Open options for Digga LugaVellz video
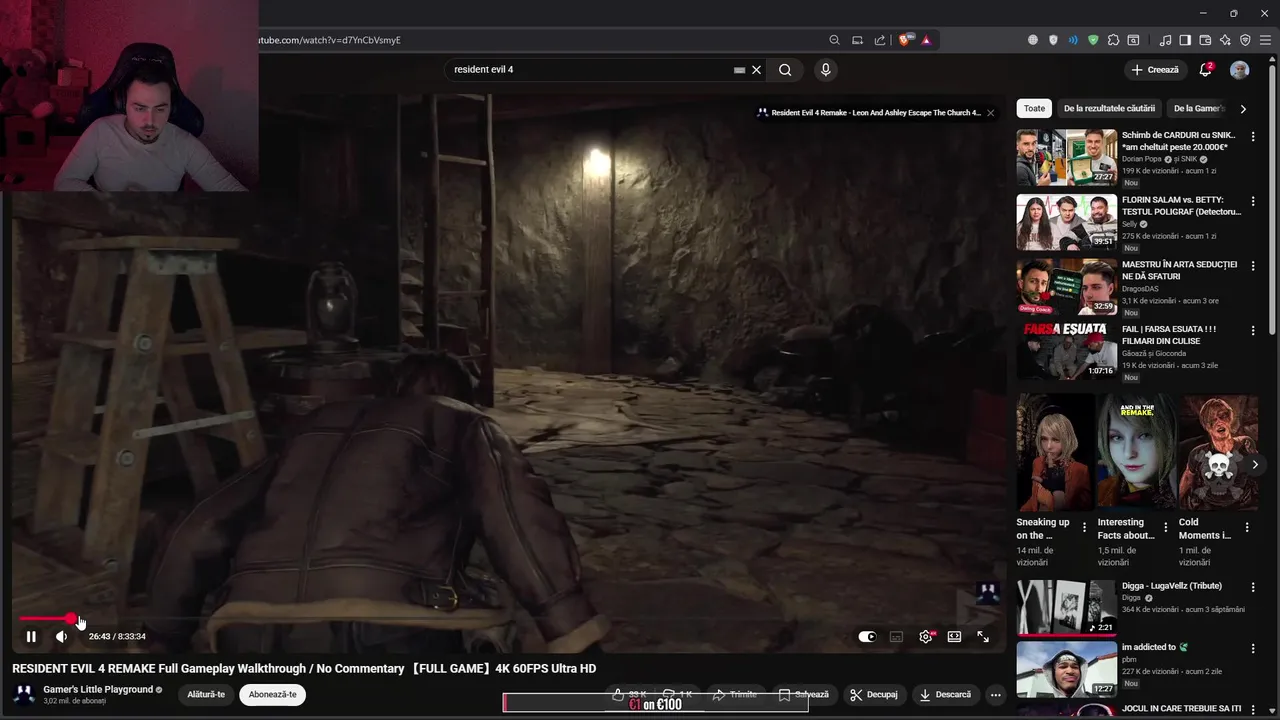The width and height of the screenshot is (1280, 720). click(x=1253, y=587)
